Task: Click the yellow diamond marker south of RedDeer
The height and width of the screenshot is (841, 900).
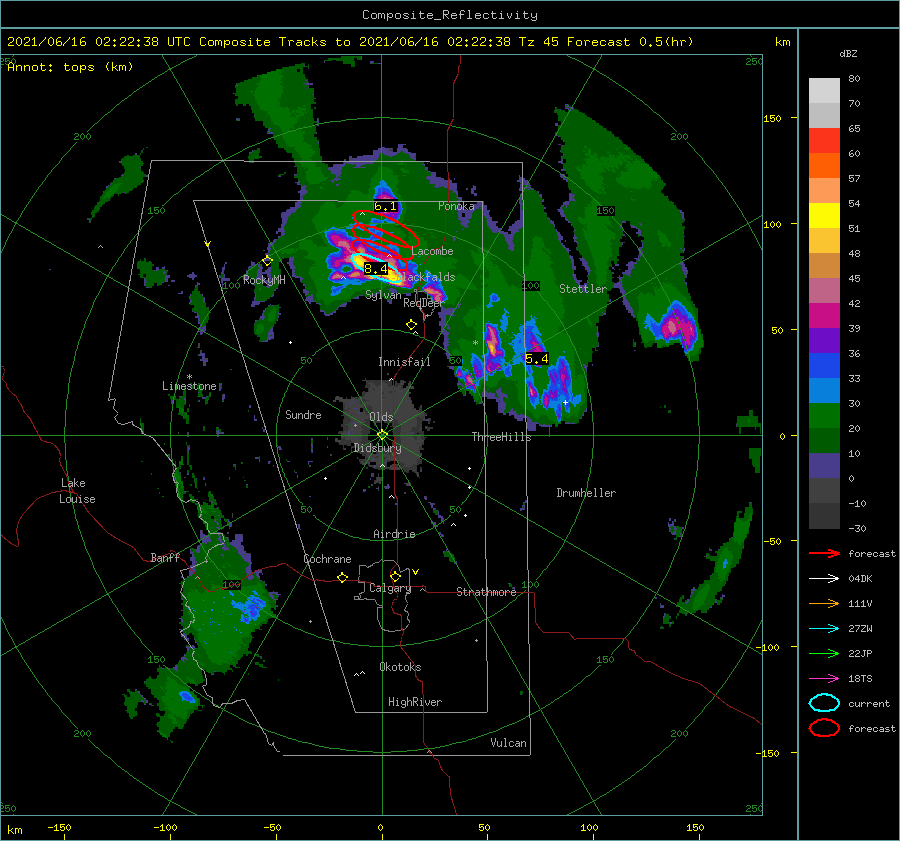Action: pos(411,325)
